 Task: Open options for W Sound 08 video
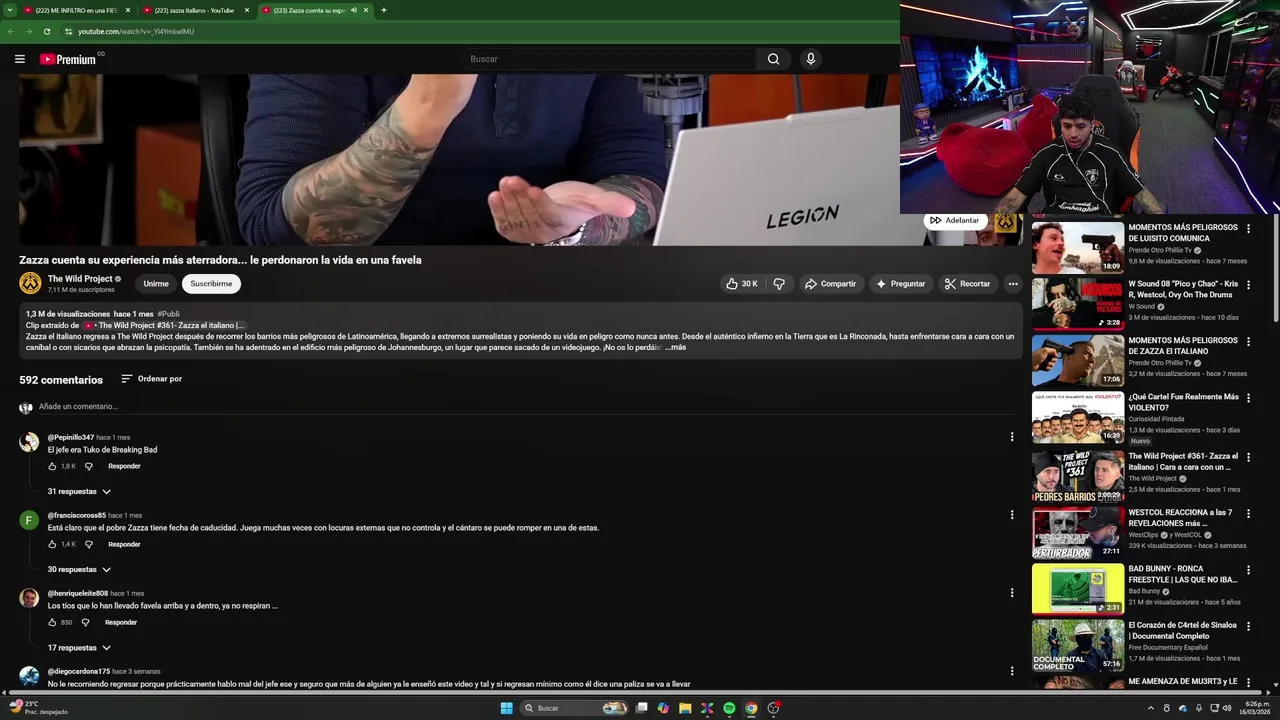(x=1248, y=284)
